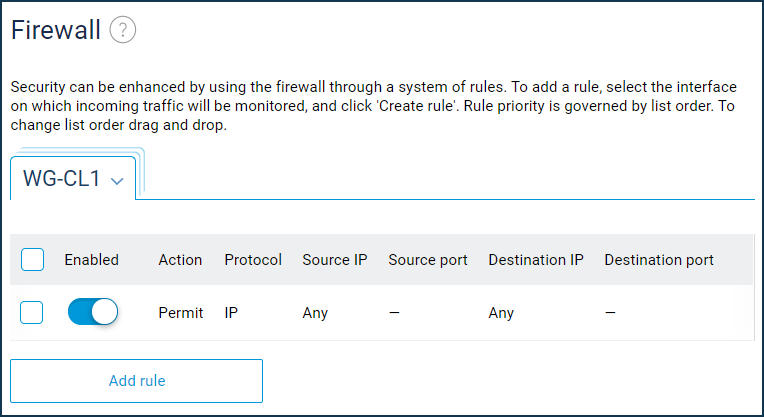
Task: Click the Source port column header
Action: tap(428, 260)
